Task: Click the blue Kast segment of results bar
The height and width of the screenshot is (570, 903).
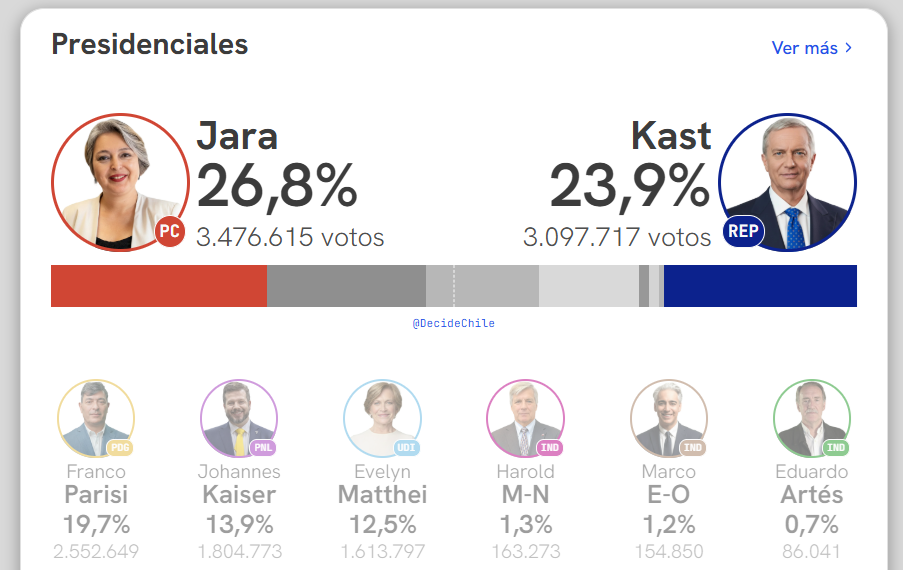Action: 760,286
